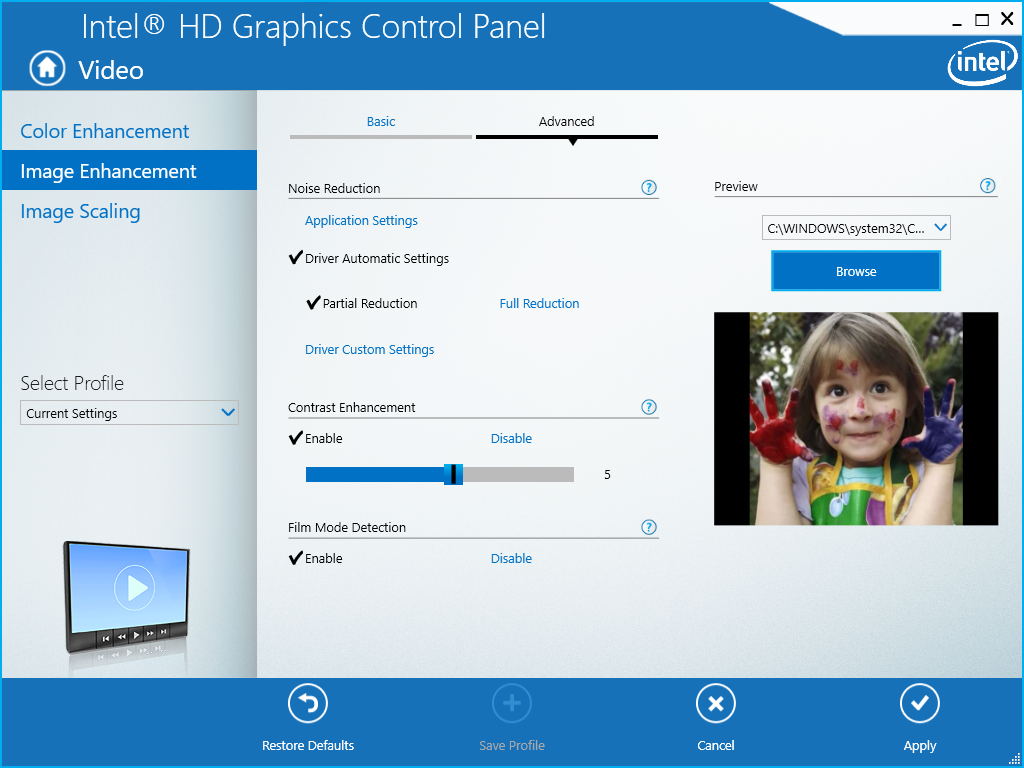1024x768 pixels.
Task: Open Preview help question icon
Action: pyautogui.click(x=988, y=186)
